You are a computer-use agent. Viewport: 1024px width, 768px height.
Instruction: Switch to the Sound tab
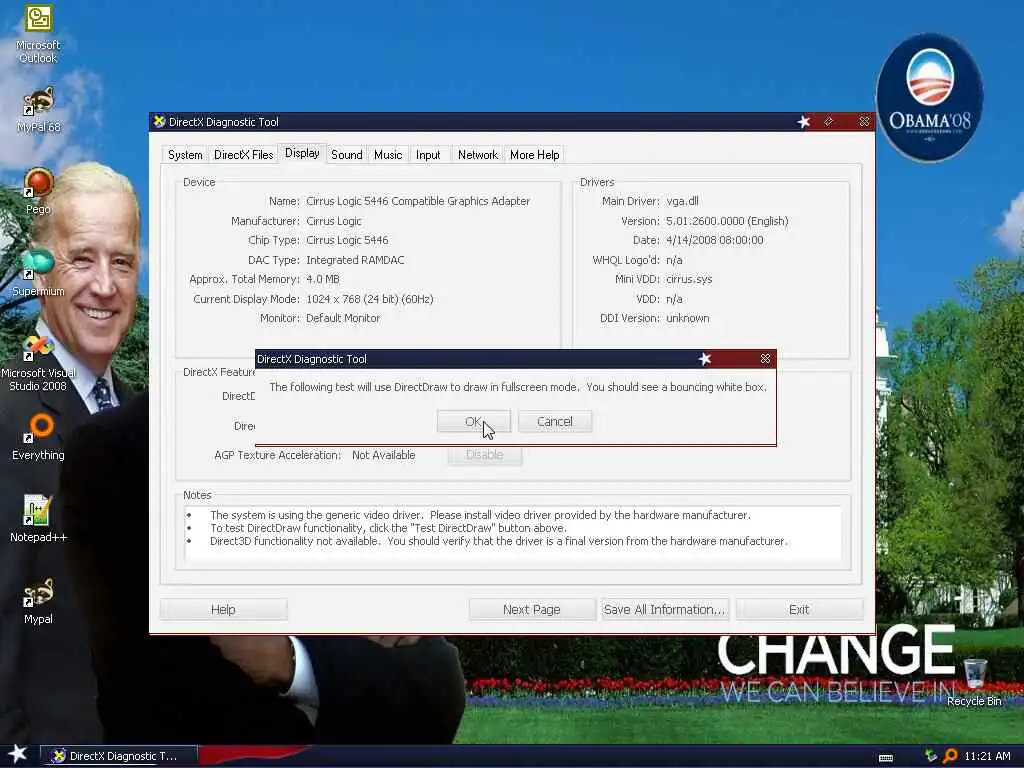(x=347, y=155)
